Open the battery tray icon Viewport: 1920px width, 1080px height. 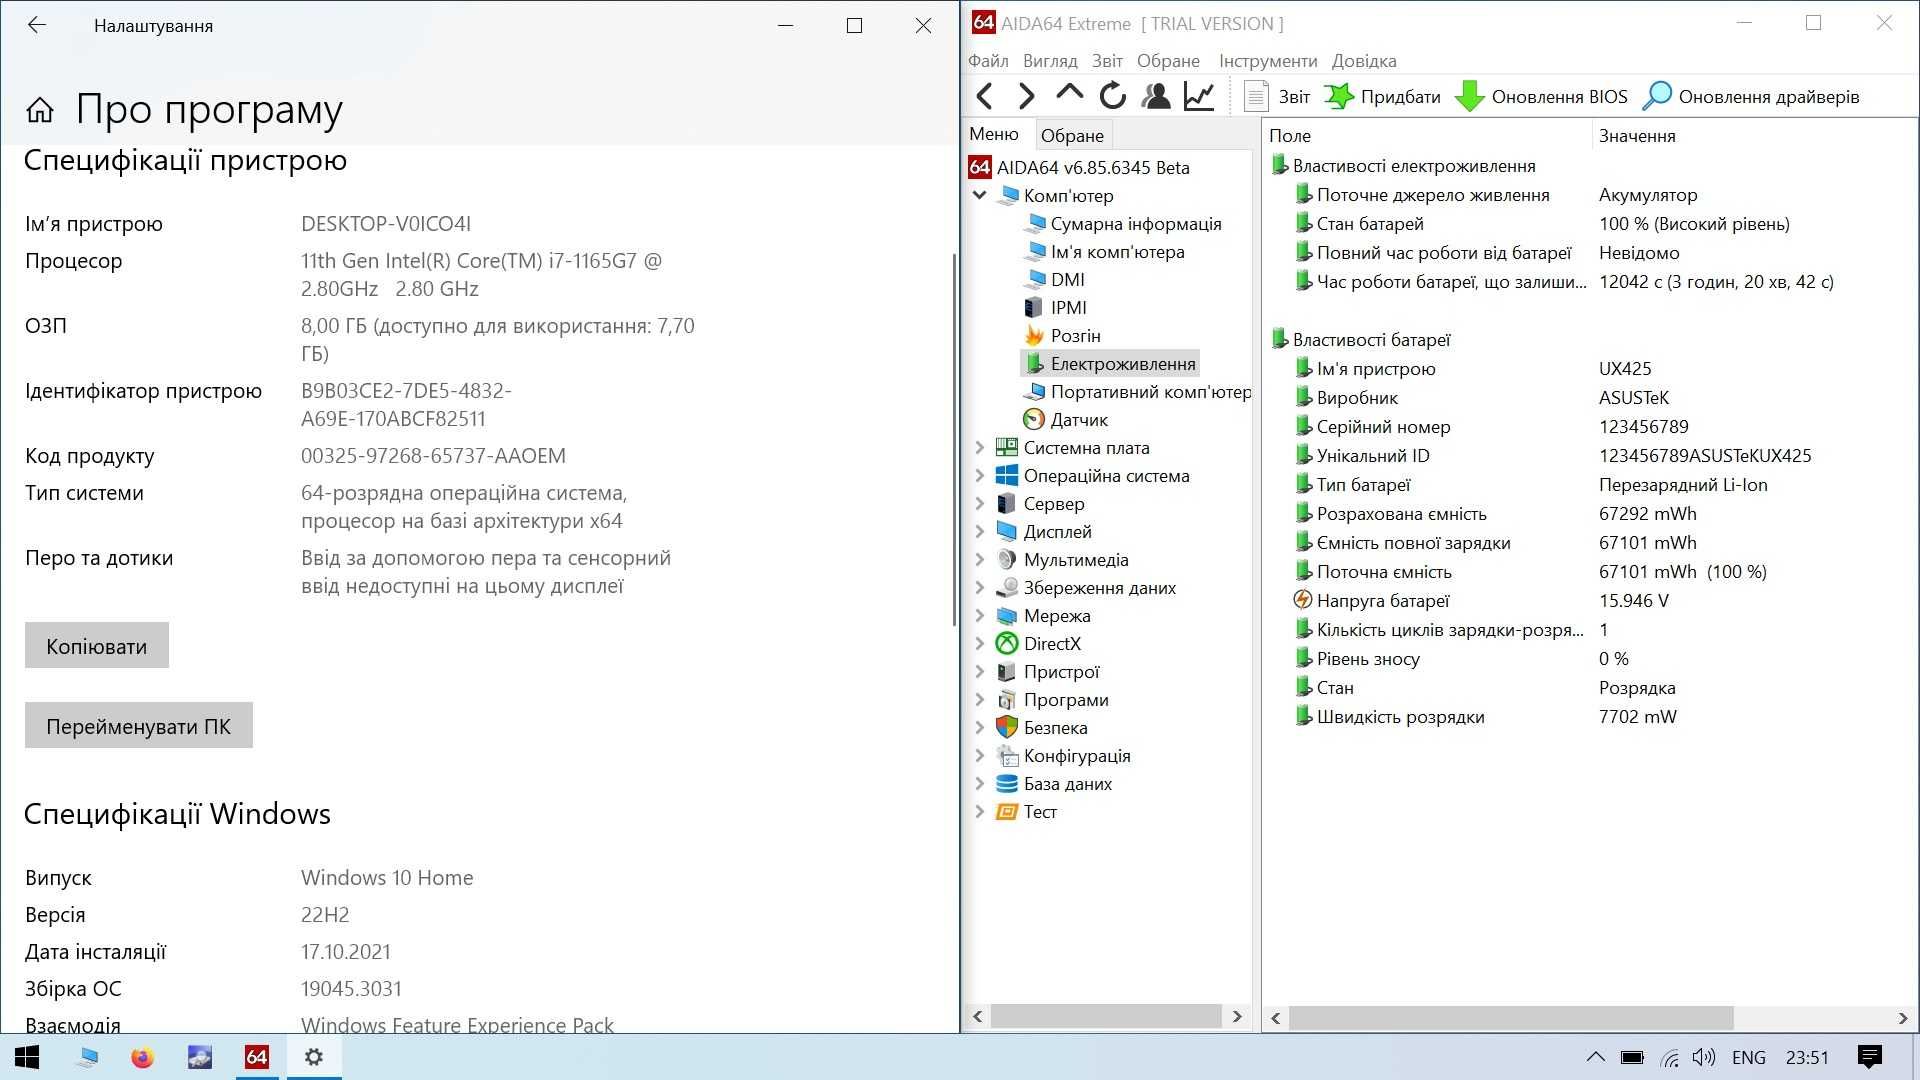pos(1632,1057)
